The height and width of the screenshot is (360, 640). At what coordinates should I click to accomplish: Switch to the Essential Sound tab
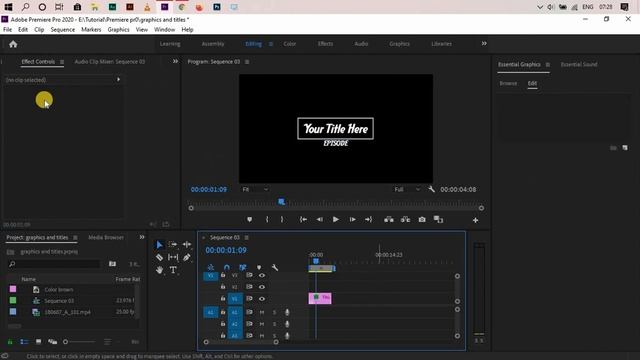point(579,64)
